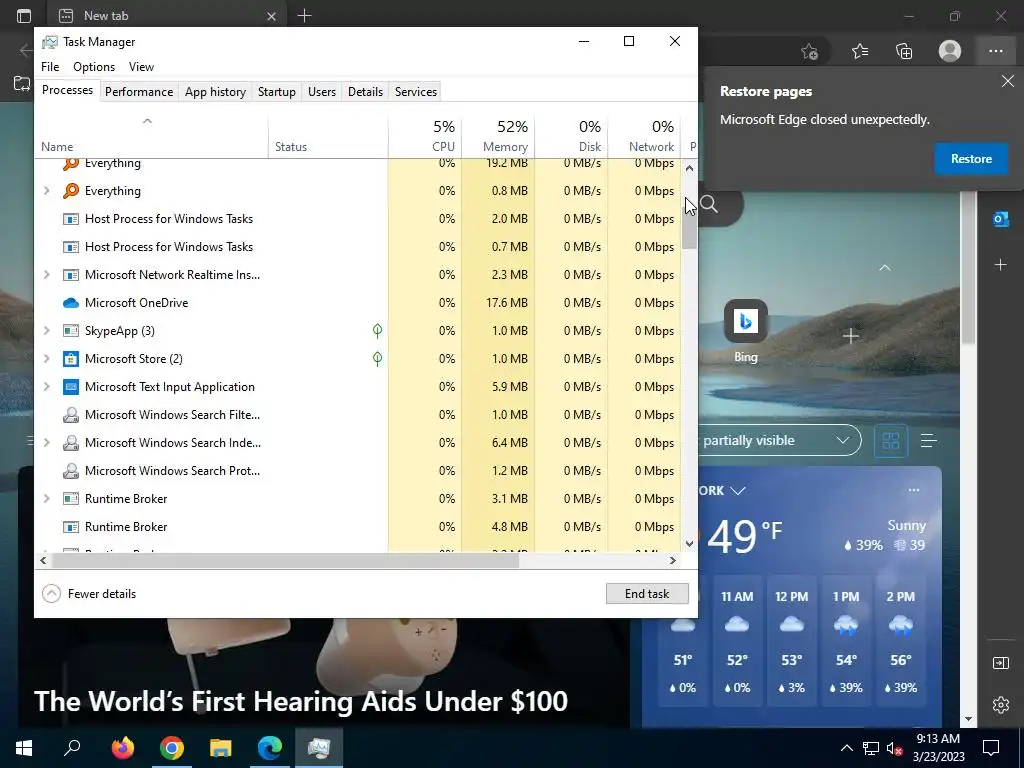The width and height of the screenshot is (1024, 768).
Task: Switch to the Services tab
Action: click(x=415, y=91)
